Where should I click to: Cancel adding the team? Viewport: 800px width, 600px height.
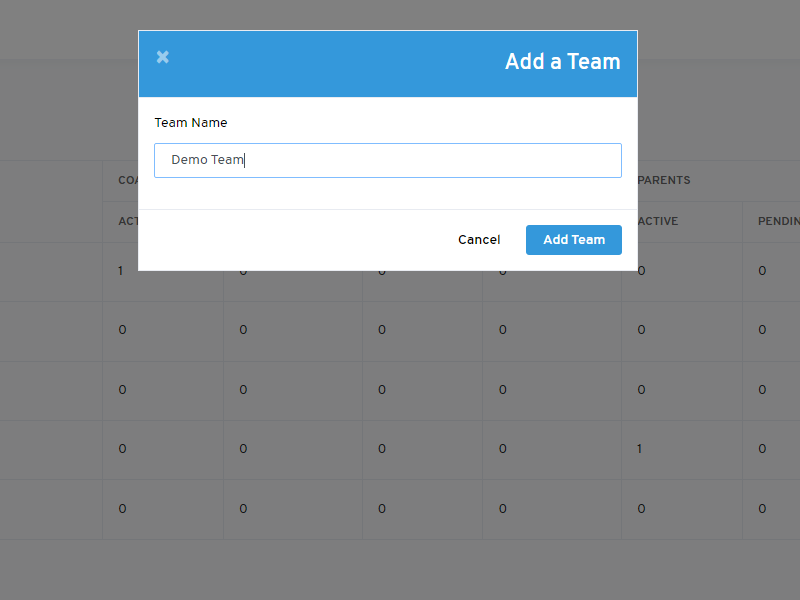[x=479, y=240]
